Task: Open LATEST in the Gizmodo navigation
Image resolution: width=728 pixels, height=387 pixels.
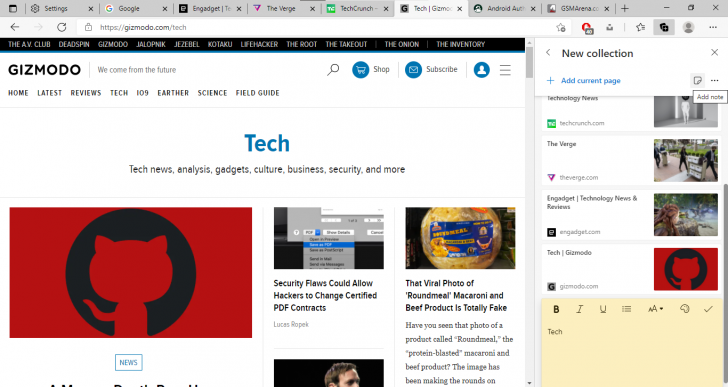Action: (x=50, y=93)
